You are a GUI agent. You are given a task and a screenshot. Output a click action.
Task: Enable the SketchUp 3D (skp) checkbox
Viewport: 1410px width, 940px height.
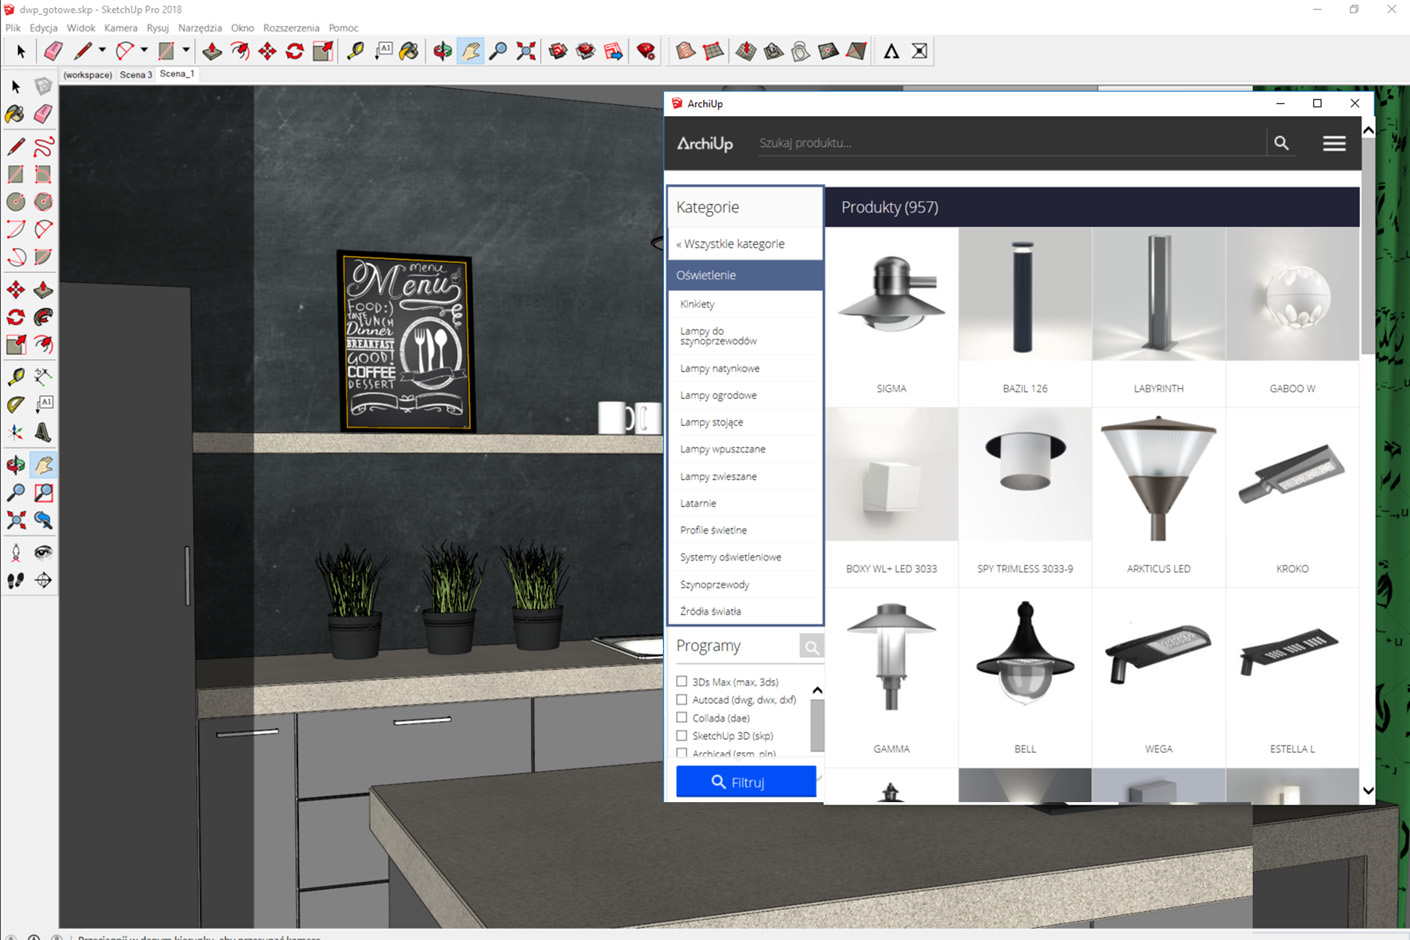(x=681, y=735)
